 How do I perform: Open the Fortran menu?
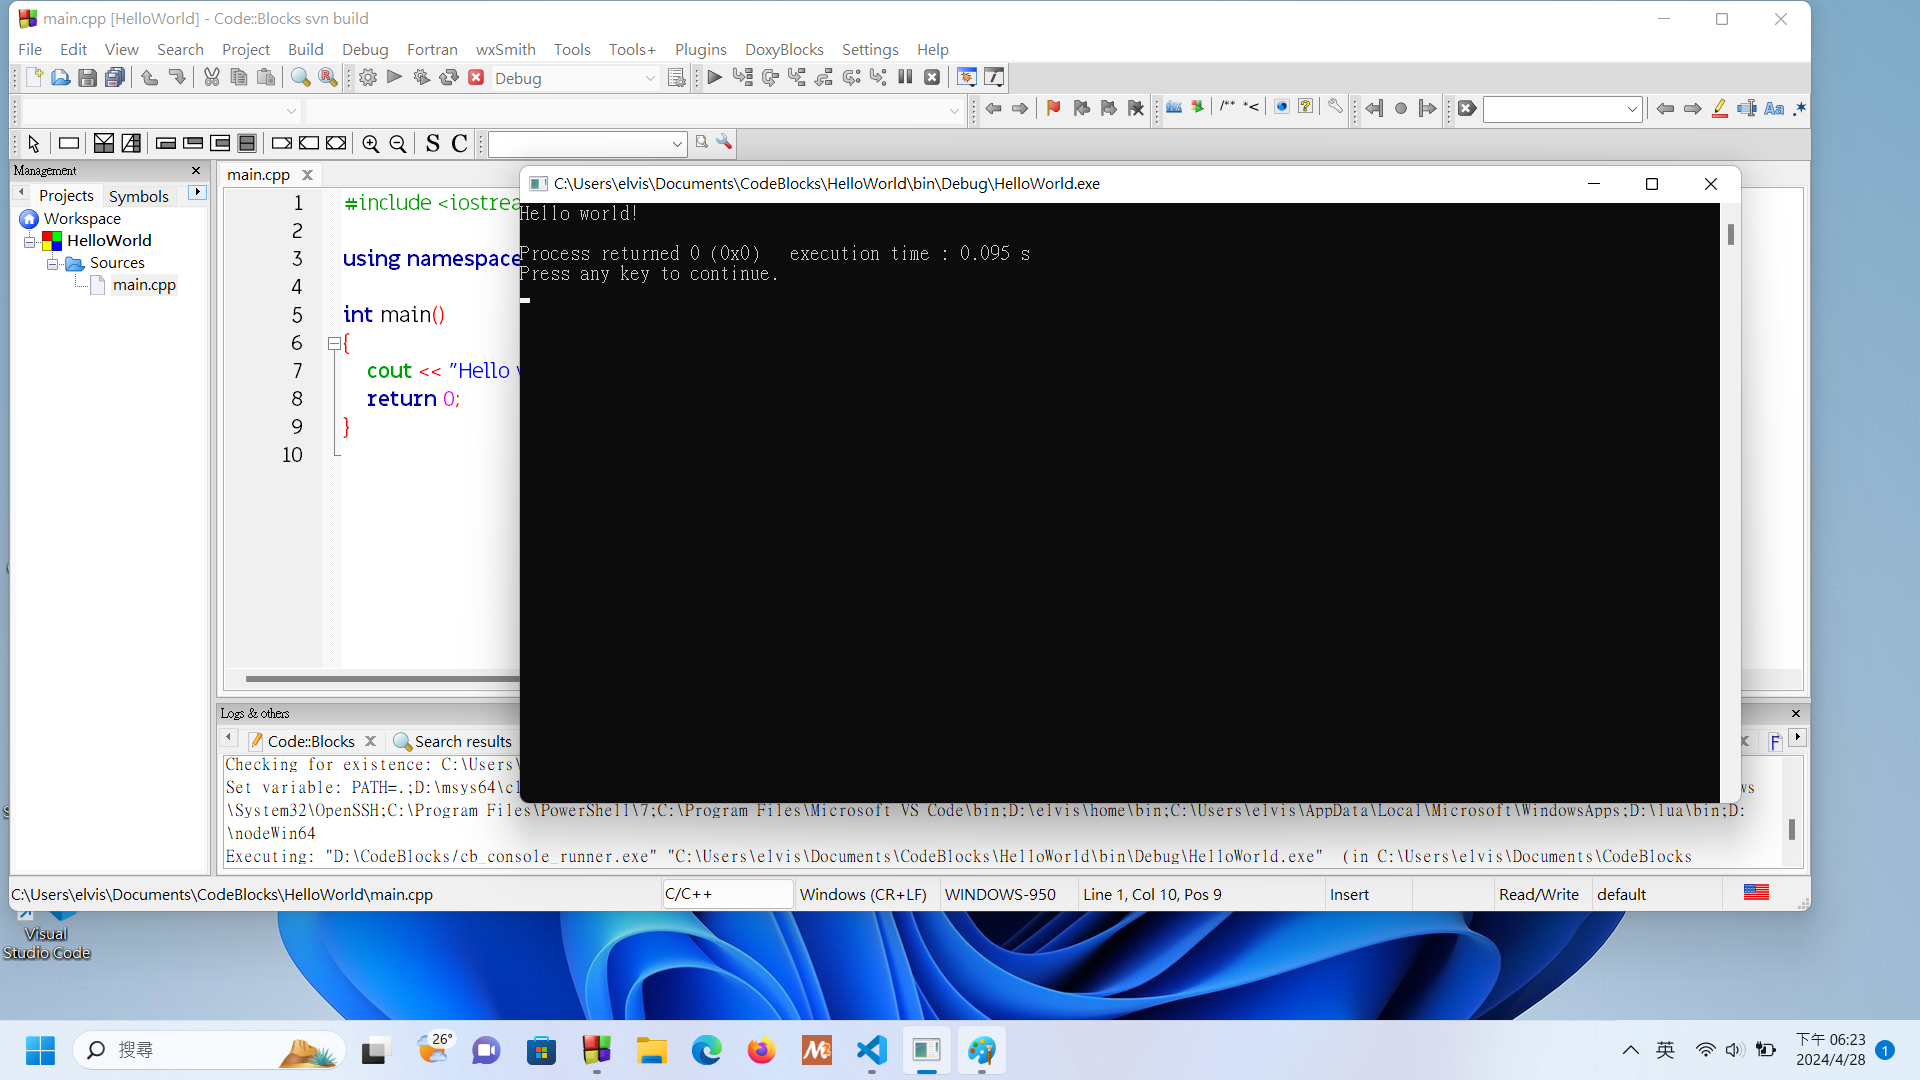(x=432, y=49)
